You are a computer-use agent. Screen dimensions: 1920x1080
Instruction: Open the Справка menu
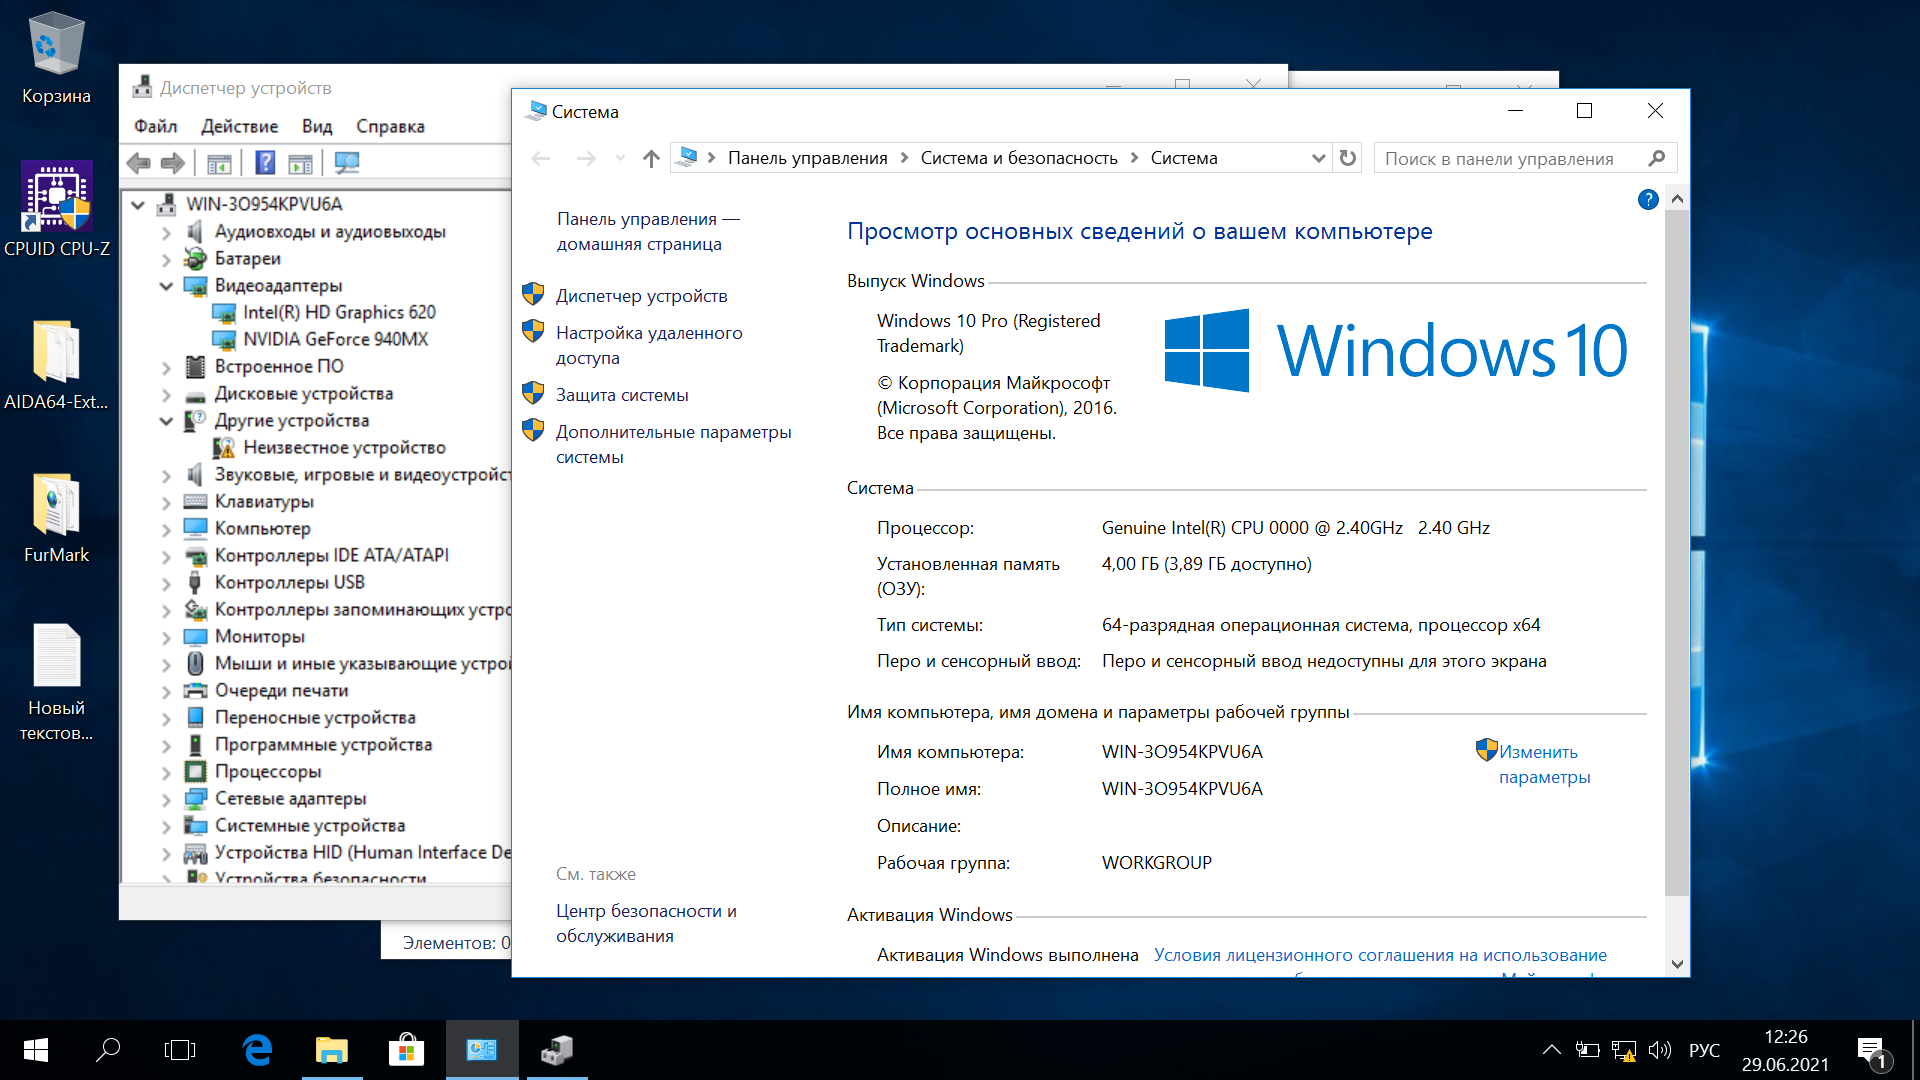tap(390, 126)
